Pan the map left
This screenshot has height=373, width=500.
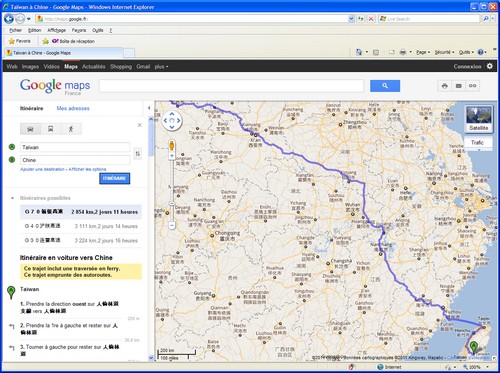166,121
